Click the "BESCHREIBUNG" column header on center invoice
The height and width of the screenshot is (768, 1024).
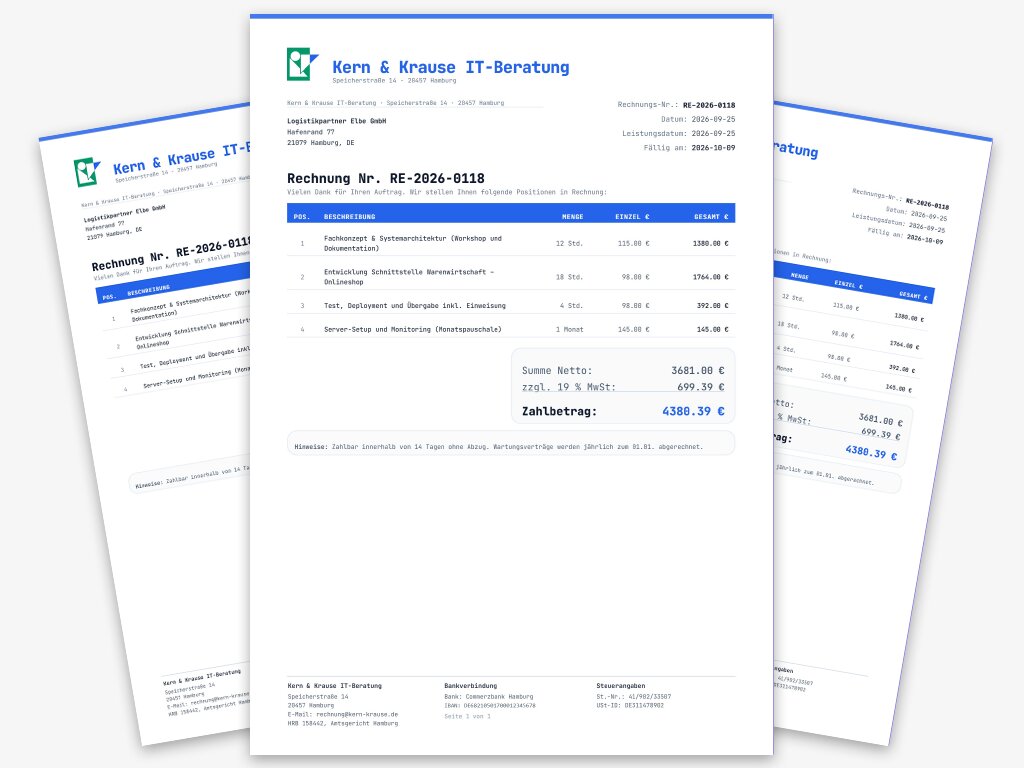pos(349,216)
